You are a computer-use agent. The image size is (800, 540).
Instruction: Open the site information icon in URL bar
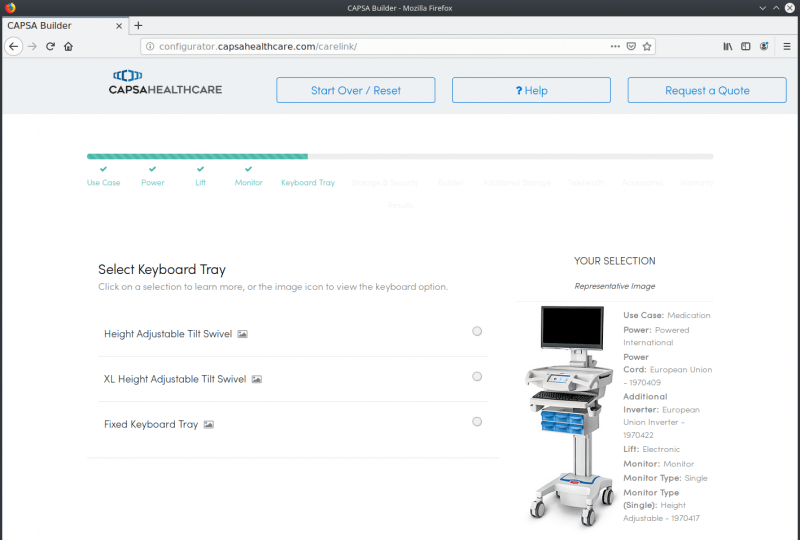coord(150,46)
